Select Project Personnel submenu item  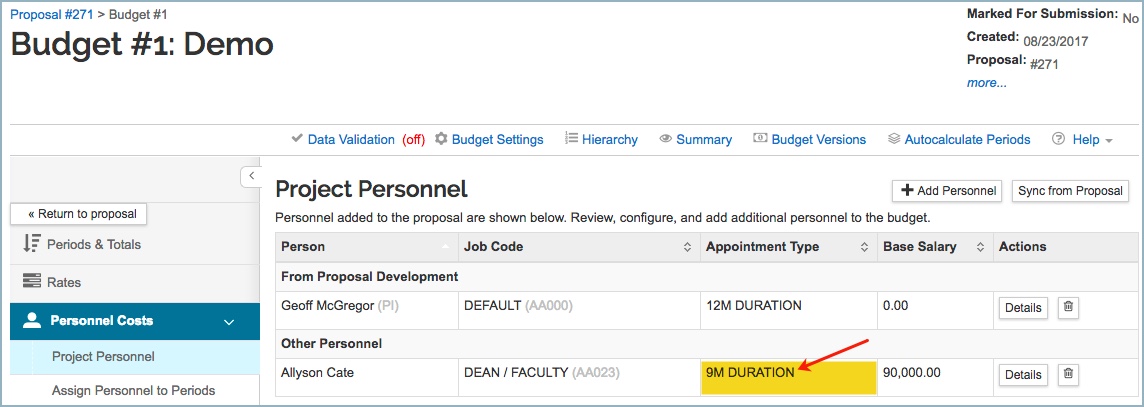pyautogui.click(x=135, y=357)
